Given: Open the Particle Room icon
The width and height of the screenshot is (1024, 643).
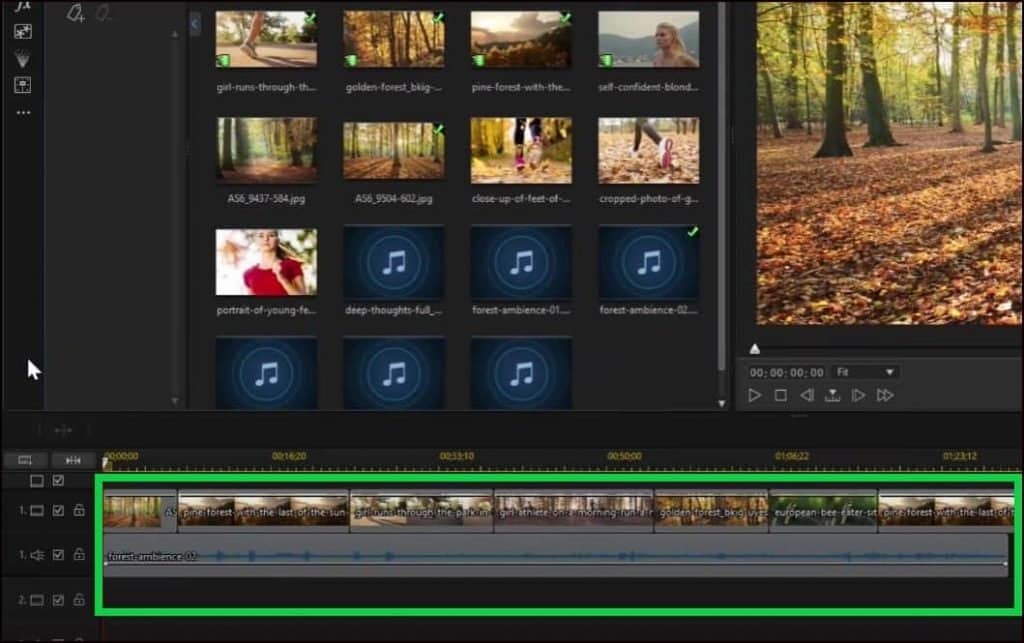Looking at the screenshot, I should coord(22,59).
